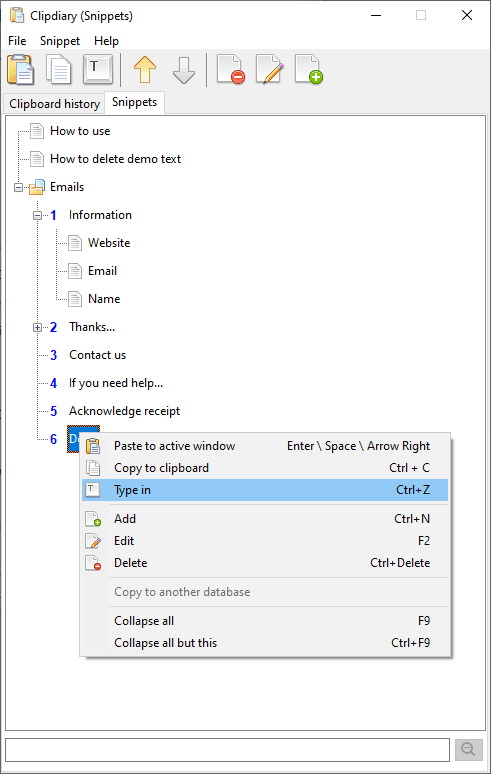Select the Name snippet
491x774 pixels.
pos(104,299)
